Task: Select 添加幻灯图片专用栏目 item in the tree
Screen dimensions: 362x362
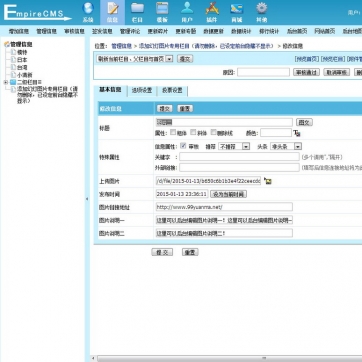Action: coord(47,95)
